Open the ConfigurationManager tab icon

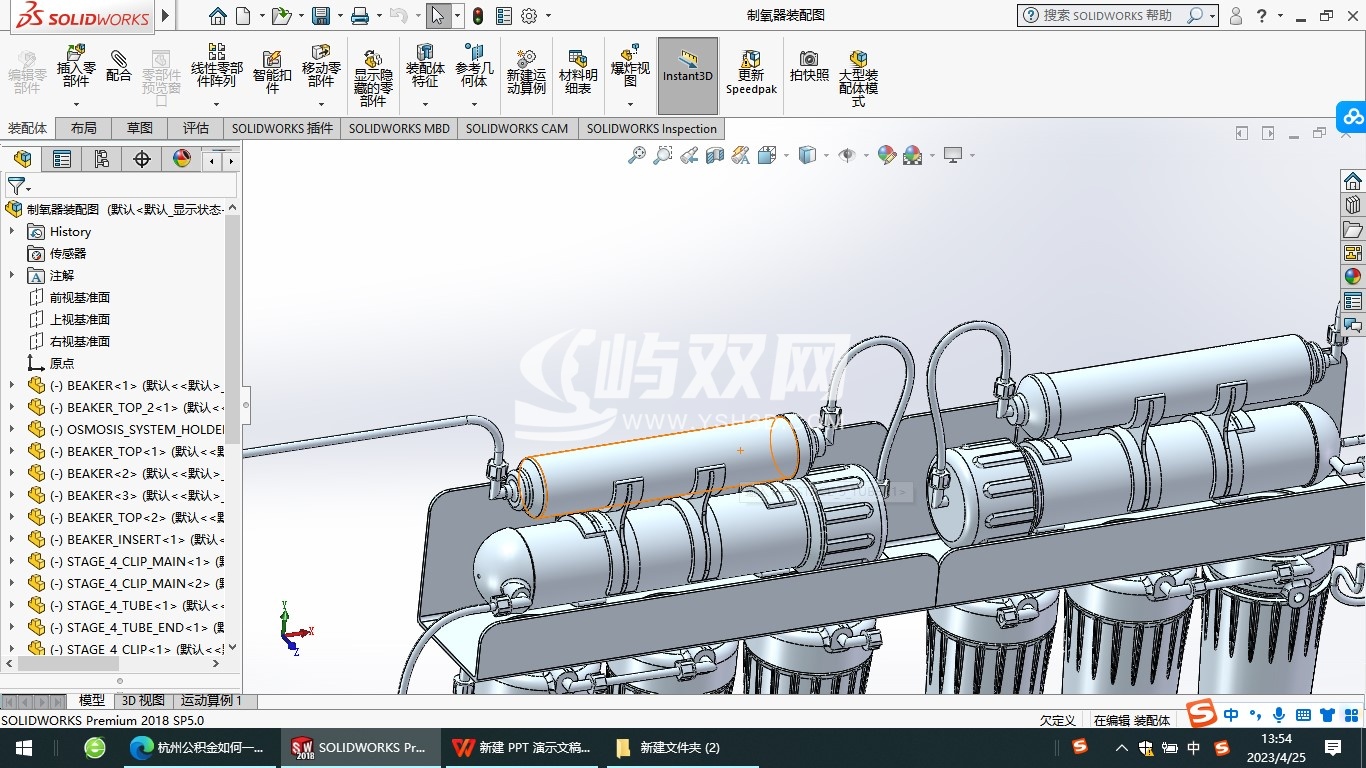(102, 159)
